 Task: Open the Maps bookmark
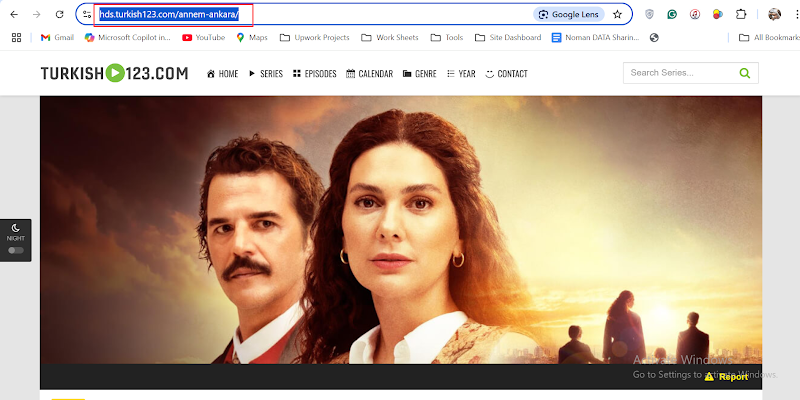(x=252, y=37)
